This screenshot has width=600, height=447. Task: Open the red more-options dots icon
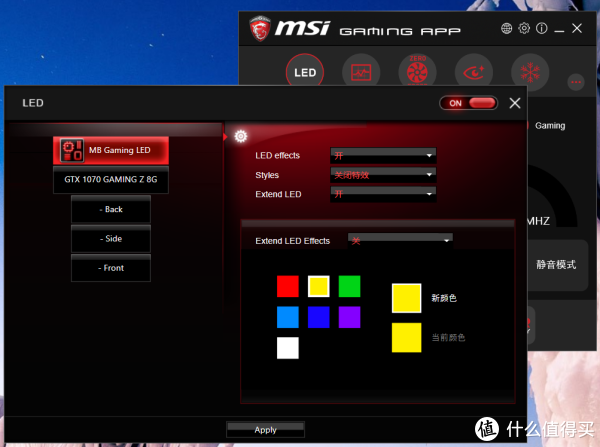tap(576, 82)
